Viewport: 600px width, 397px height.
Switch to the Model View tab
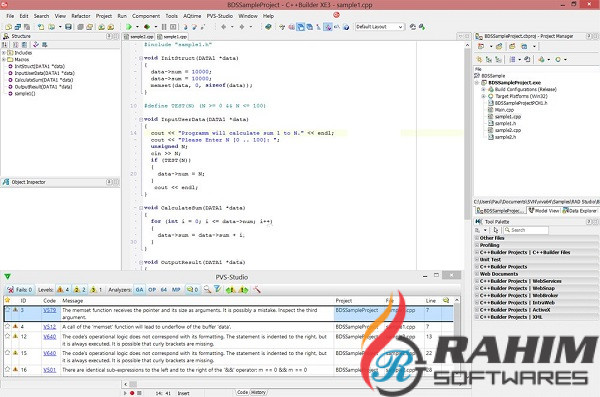[544, 211]
